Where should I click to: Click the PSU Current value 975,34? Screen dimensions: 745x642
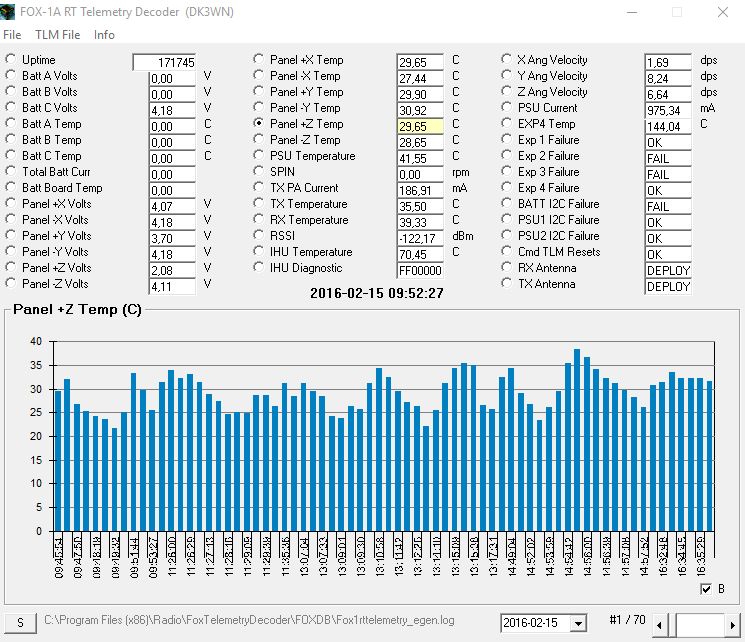coord(668,110)
